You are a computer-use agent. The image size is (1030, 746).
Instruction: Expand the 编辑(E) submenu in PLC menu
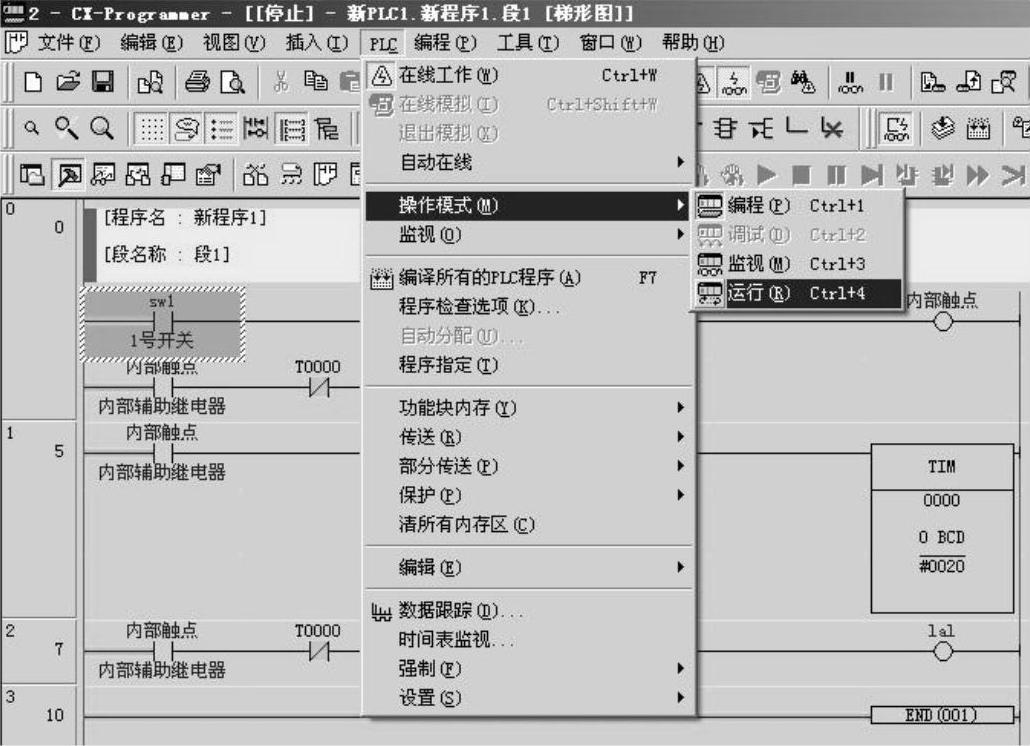click(x=529, y=567)
